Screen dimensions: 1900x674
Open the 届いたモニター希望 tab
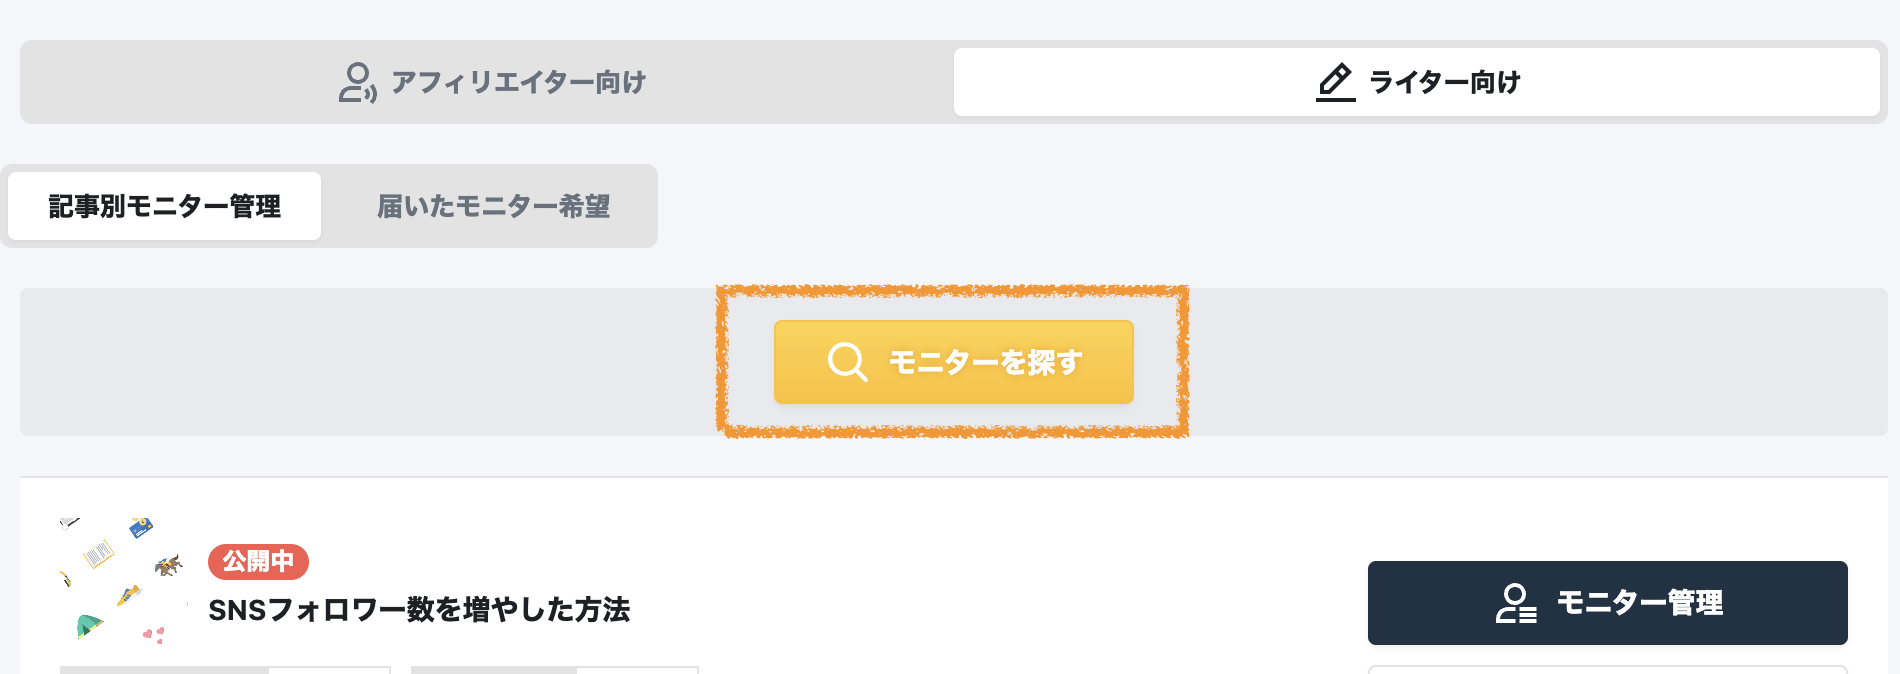[496, 206]
